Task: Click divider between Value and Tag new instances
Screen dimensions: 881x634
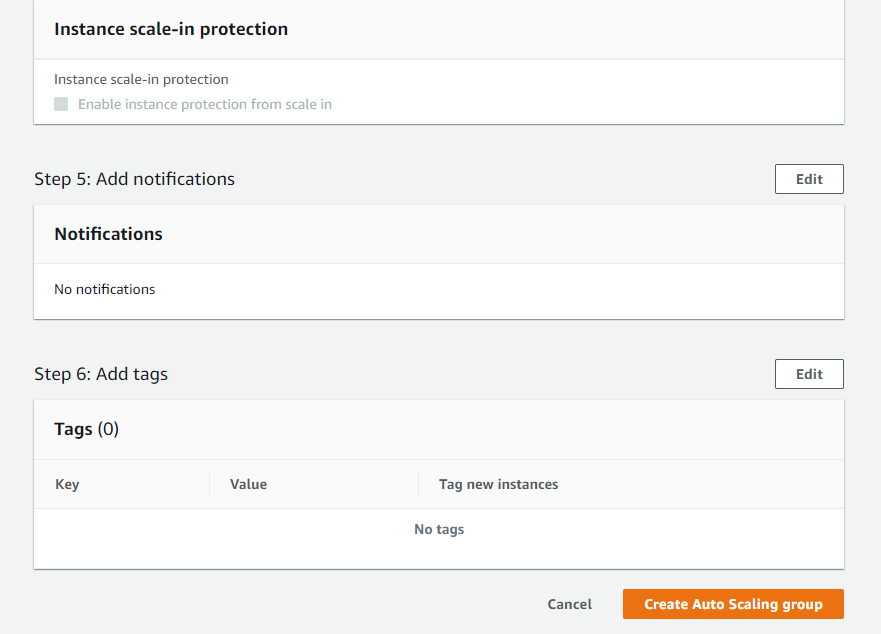Action: point(418,484)
